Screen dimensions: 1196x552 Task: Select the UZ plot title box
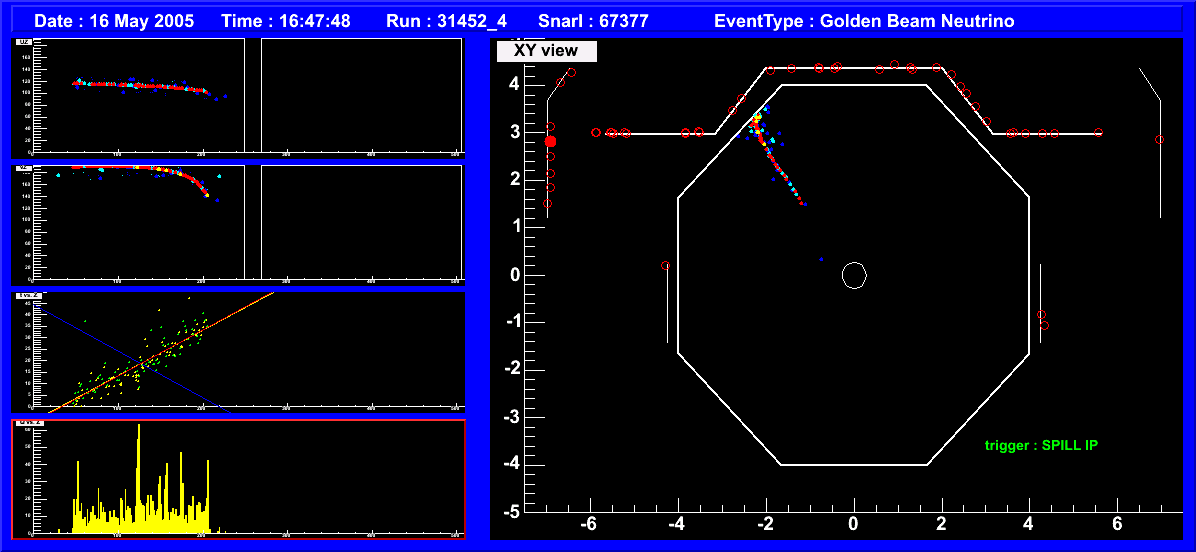pyautogui.click(x=24, y=43)
